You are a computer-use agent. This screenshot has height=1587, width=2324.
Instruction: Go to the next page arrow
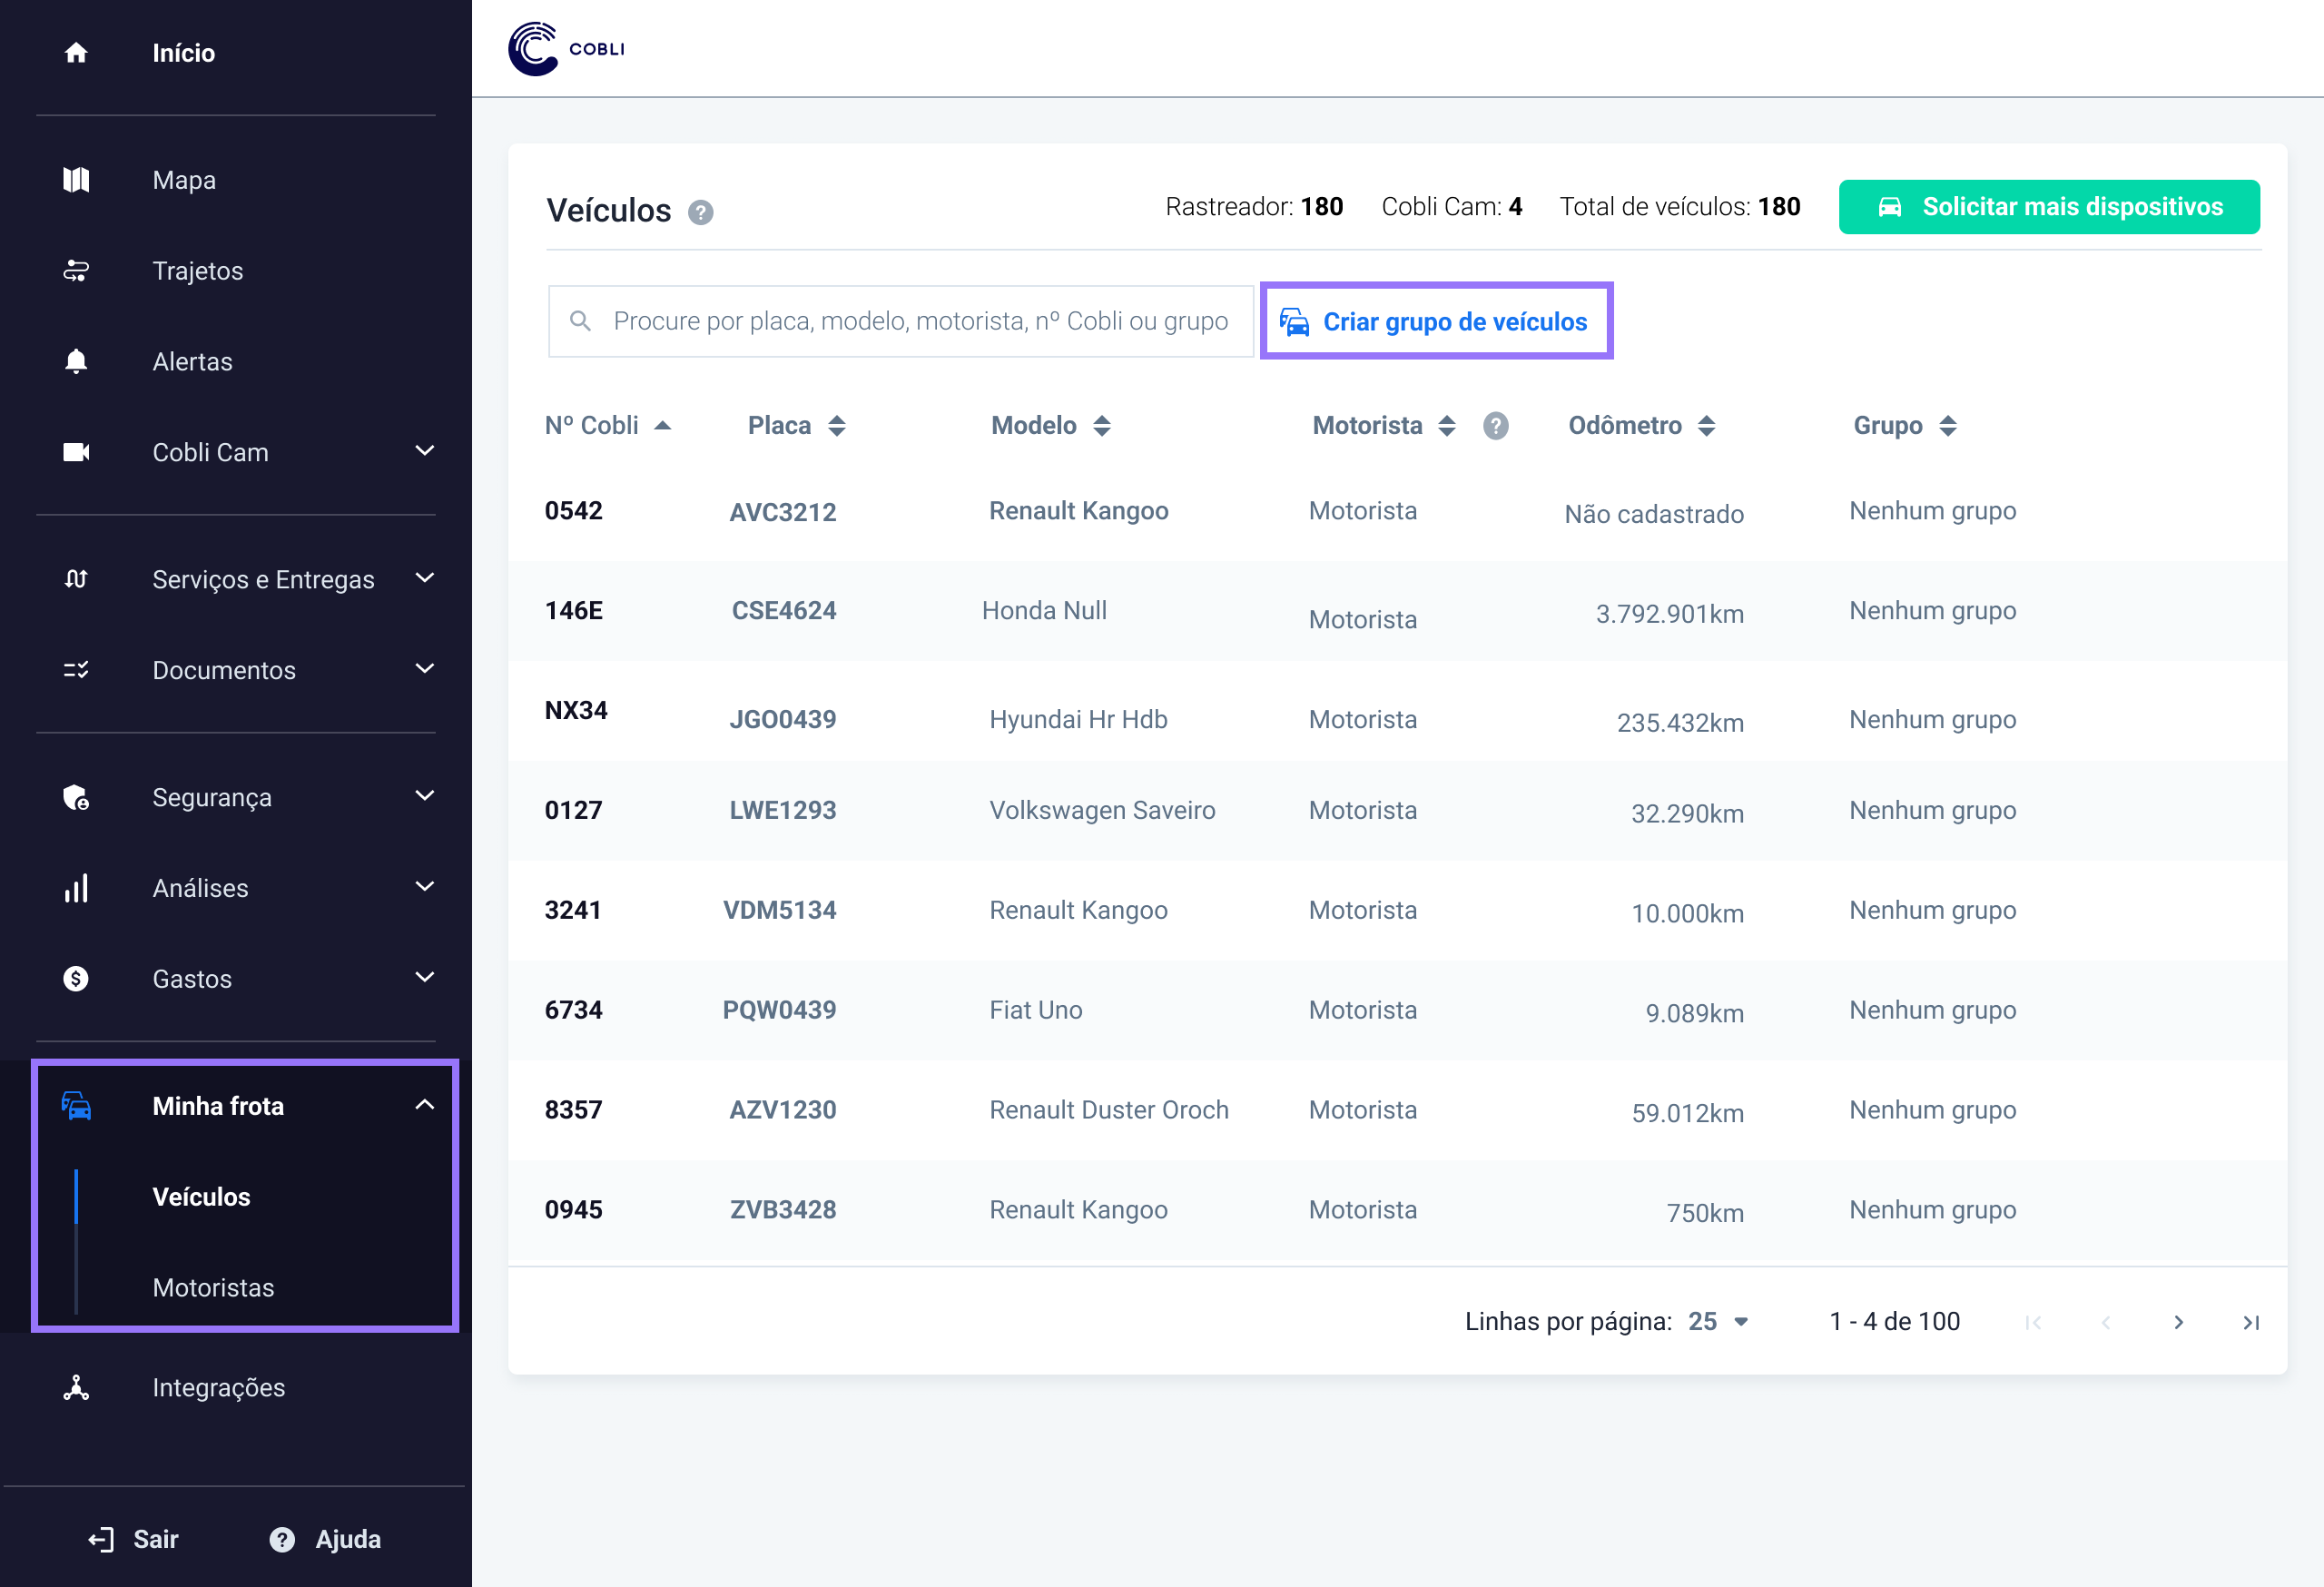[x=2178, y=1322]
